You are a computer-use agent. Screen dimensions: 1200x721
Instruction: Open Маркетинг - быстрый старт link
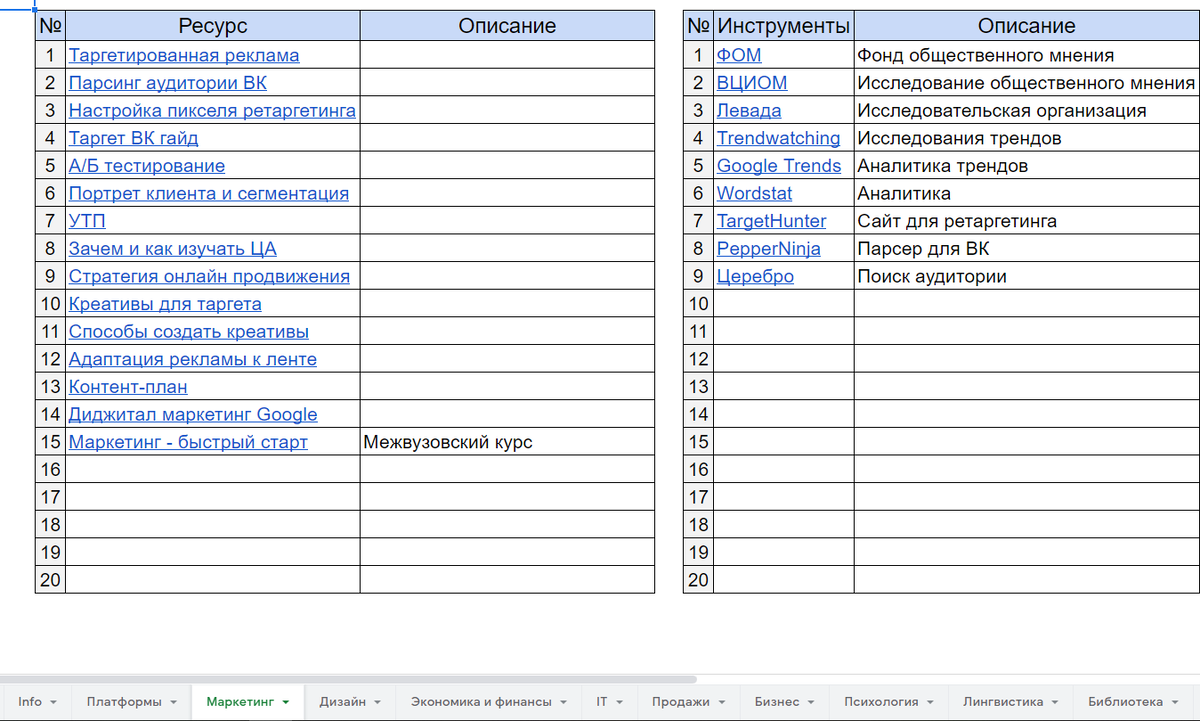tap(188, 442)
